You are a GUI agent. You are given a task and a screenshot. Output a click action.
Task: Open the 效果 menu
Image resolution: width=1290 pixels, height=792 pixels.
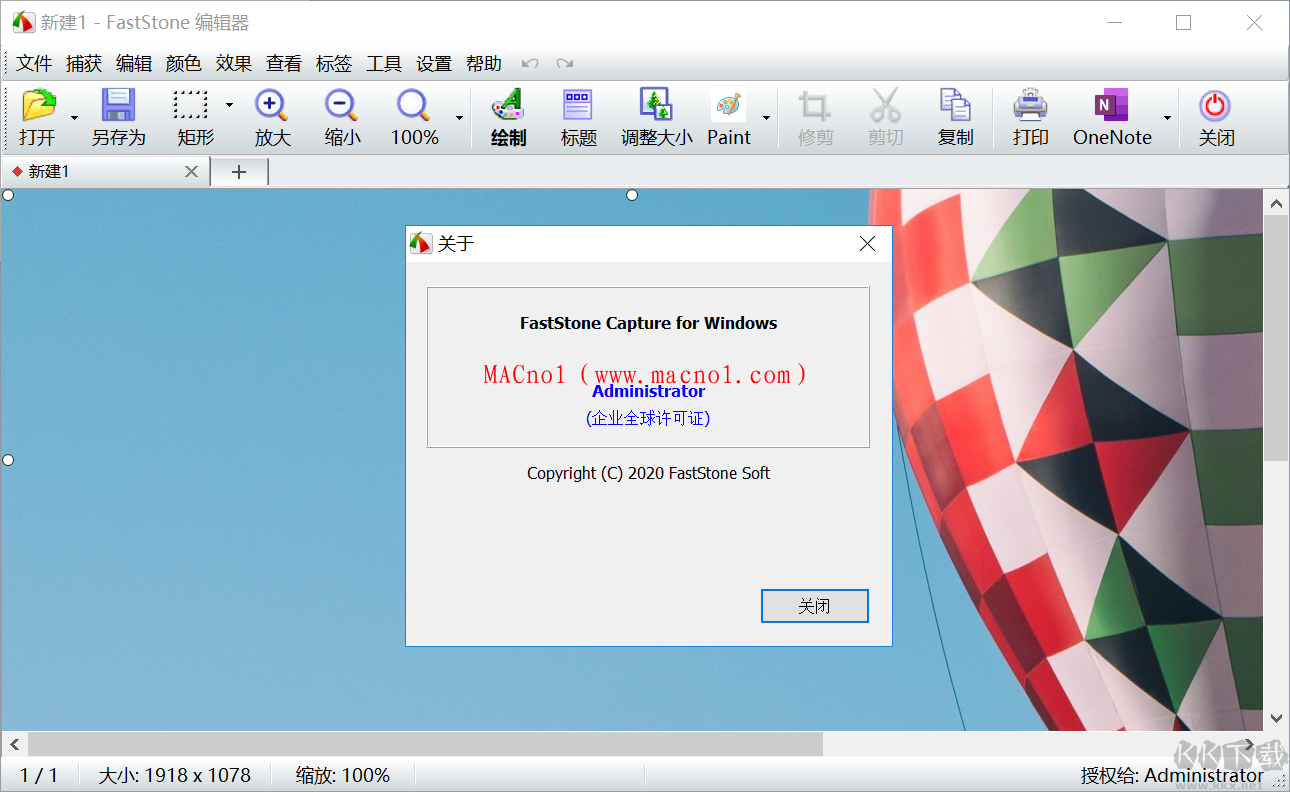234,64
